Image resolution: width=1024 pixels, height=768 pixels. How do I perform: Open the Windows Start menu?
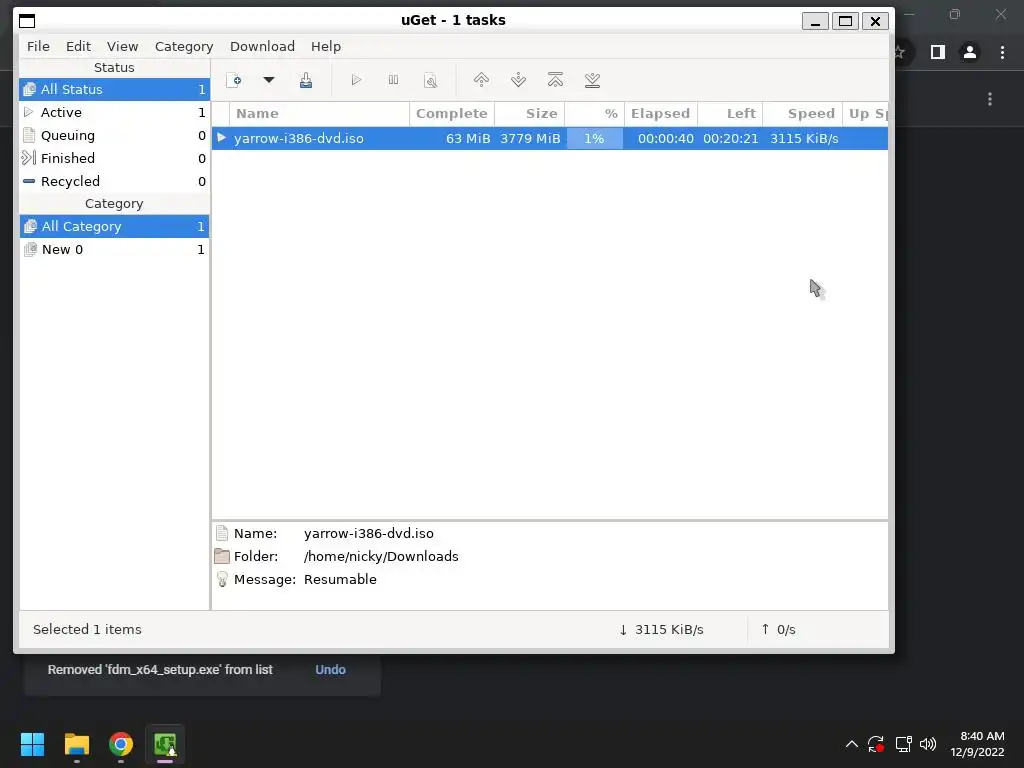click(x=32, y=744)
